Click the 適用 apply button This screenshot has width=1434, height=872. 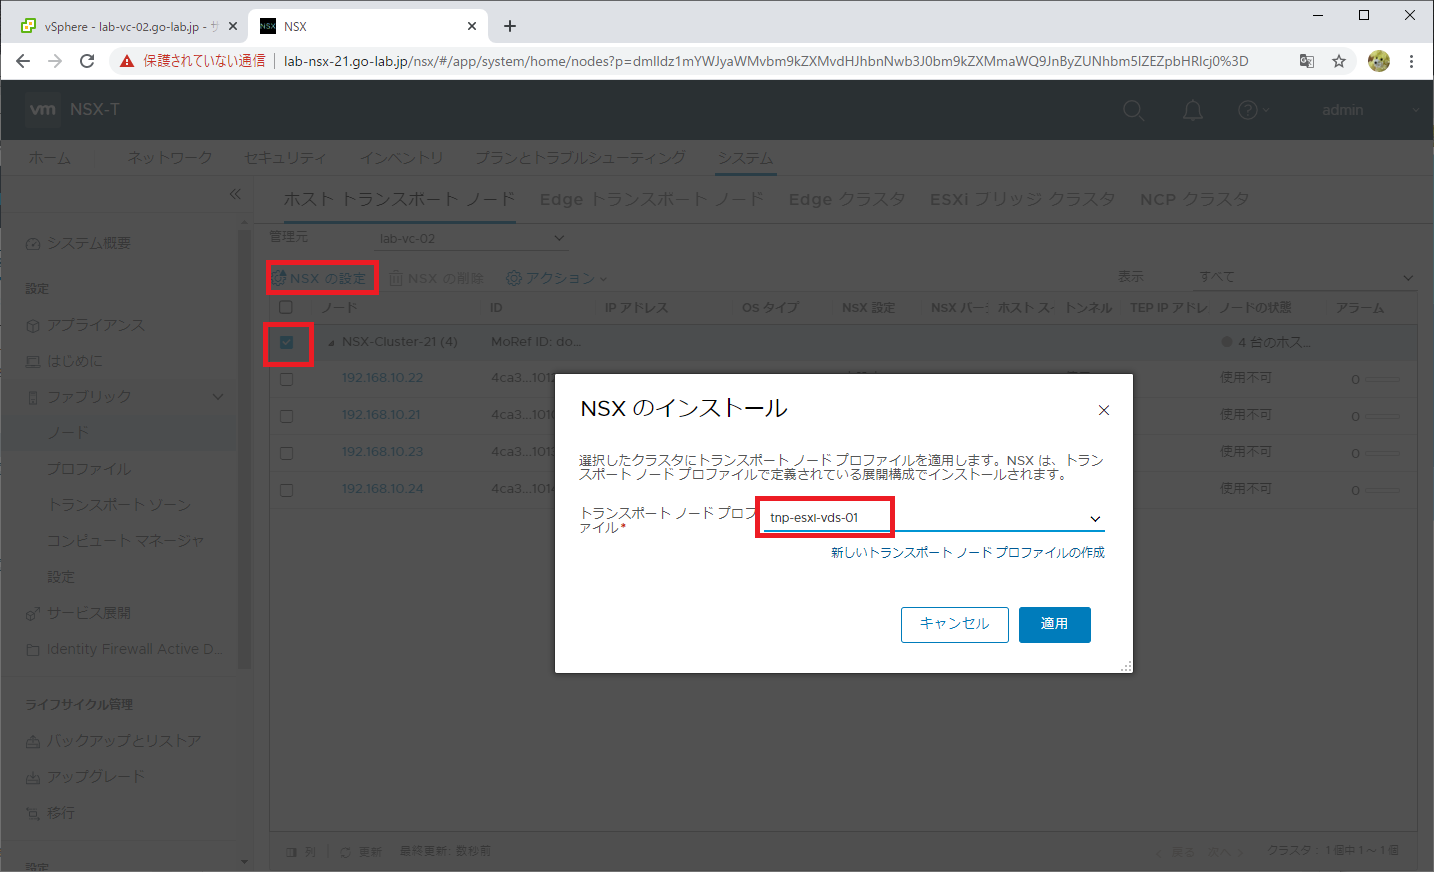pos(1054,624)
